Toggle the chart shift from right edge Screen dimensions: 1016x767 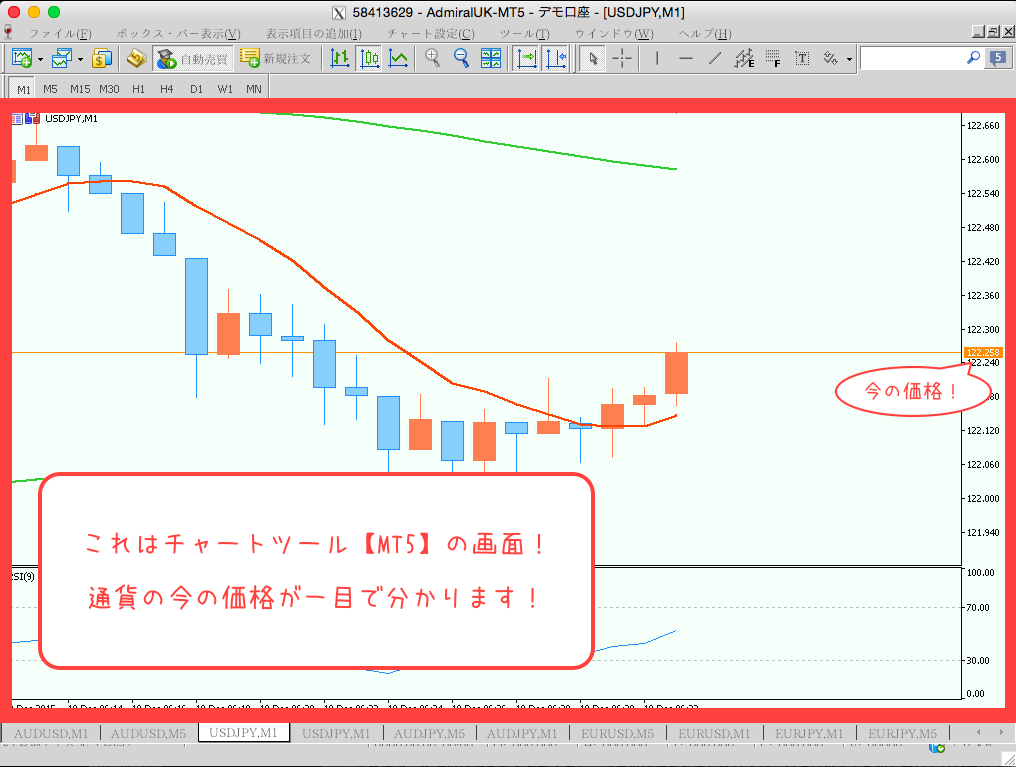coord(556,58)
